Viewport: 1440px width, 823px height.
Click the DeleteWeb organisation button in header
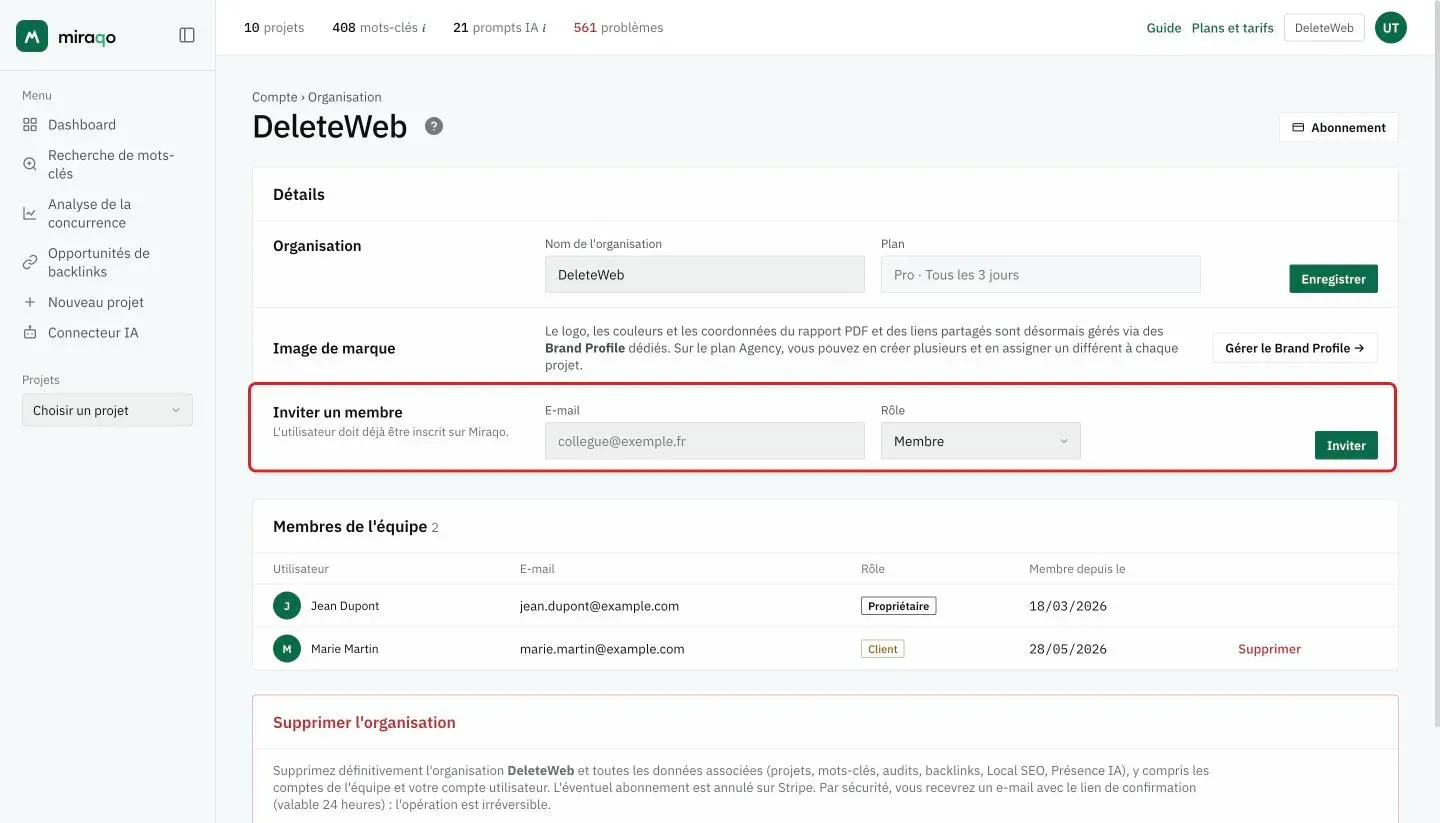tap(1324, 28)
